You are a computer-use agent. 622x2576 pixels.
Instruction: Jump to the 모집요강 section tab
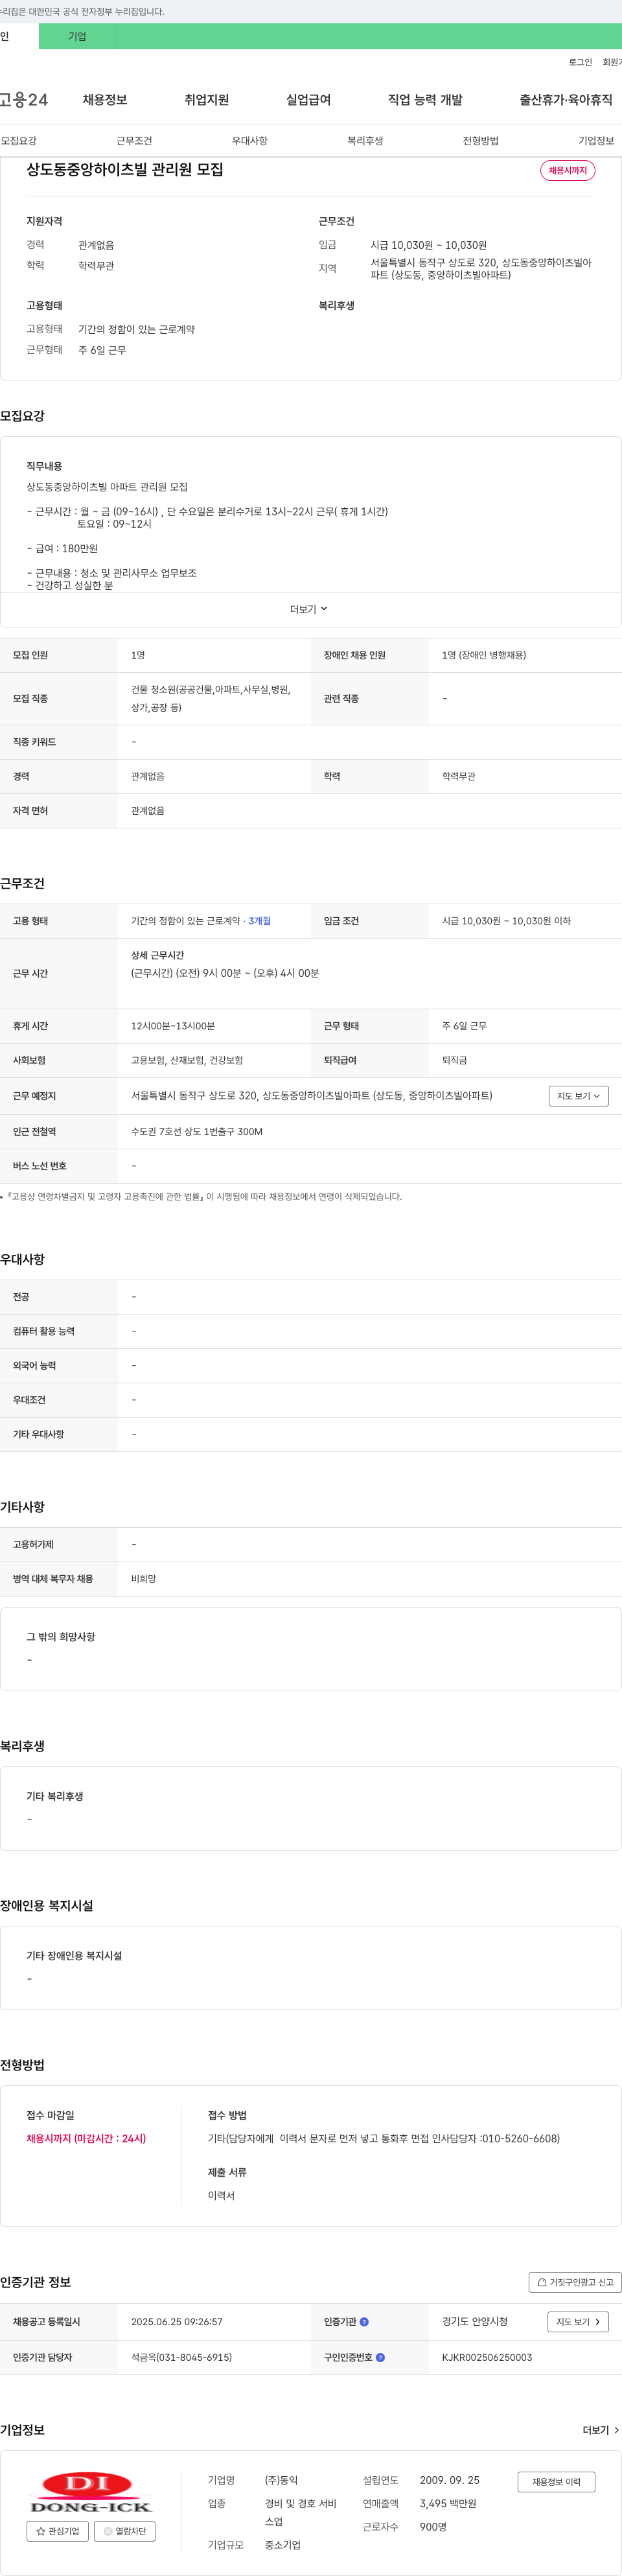click(x=19, y=141)
